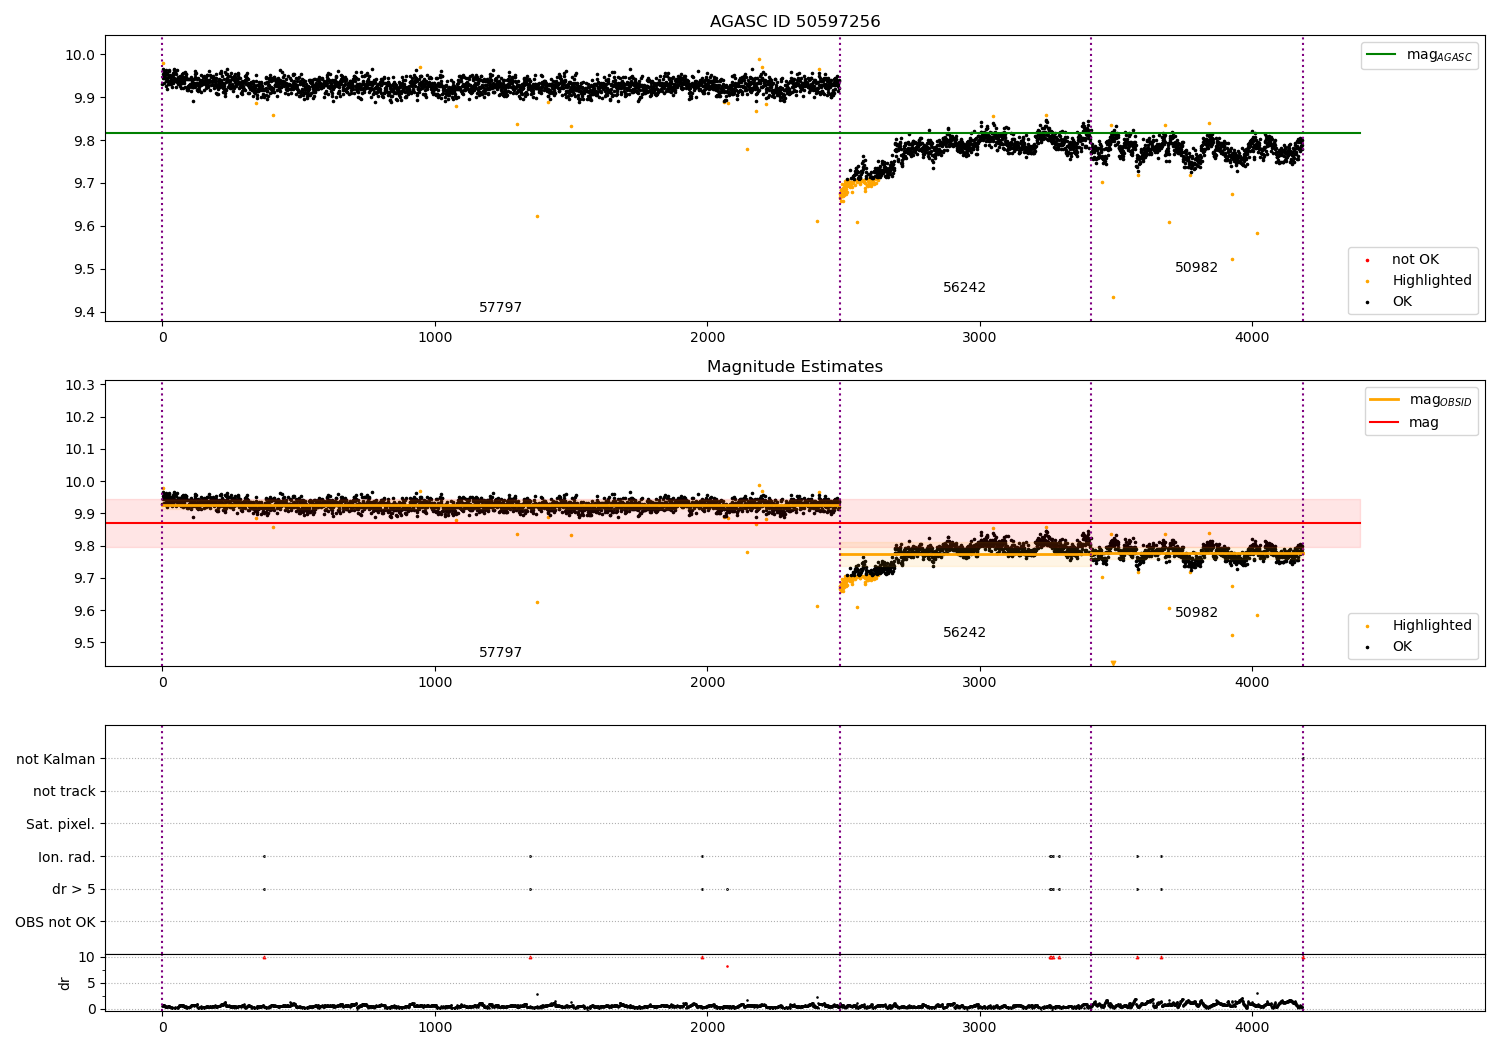Click the 'OBS not OK' flag row label

tap(56, 923)
